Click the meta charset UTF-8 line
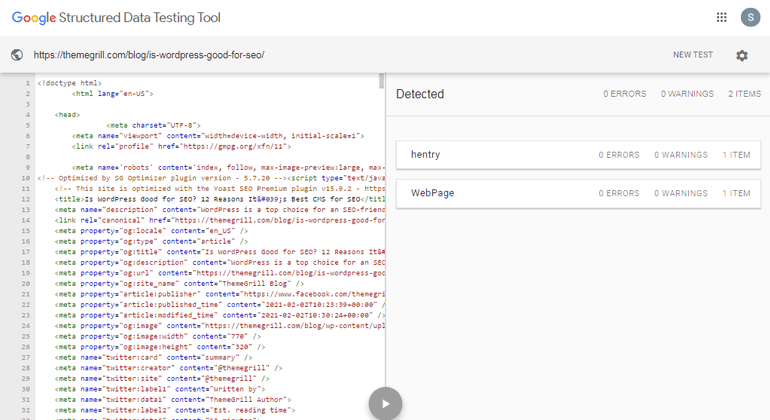The height and width of the screenshot is (420, 770). coord(153,125)
